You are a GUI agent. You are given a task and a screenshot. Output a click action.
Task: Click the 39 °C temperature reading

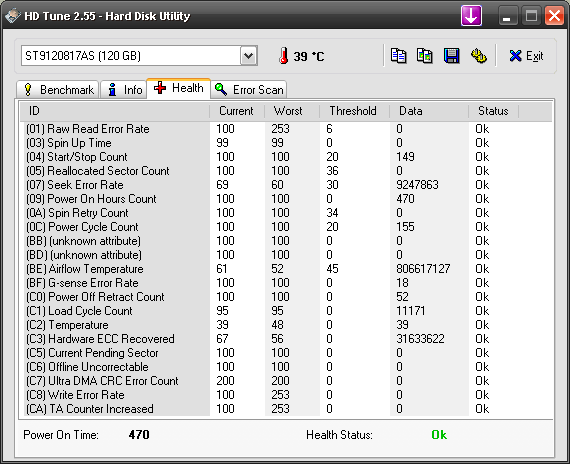309,56
